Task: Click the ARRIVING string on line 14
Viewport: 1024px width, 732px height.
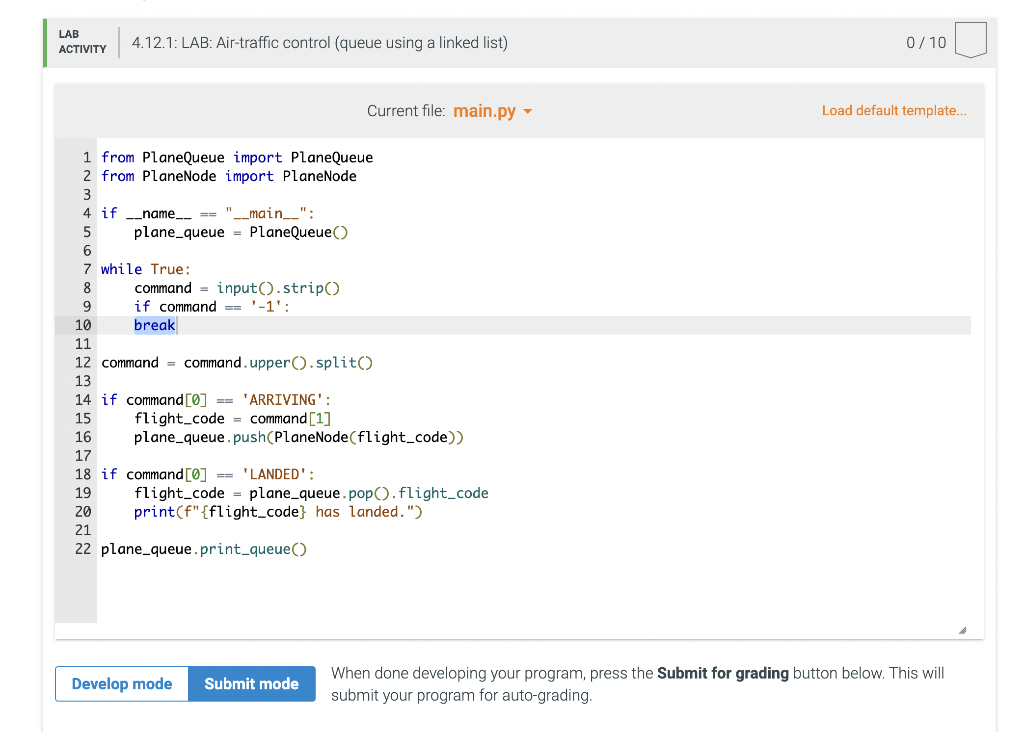Action: [283, 399]
